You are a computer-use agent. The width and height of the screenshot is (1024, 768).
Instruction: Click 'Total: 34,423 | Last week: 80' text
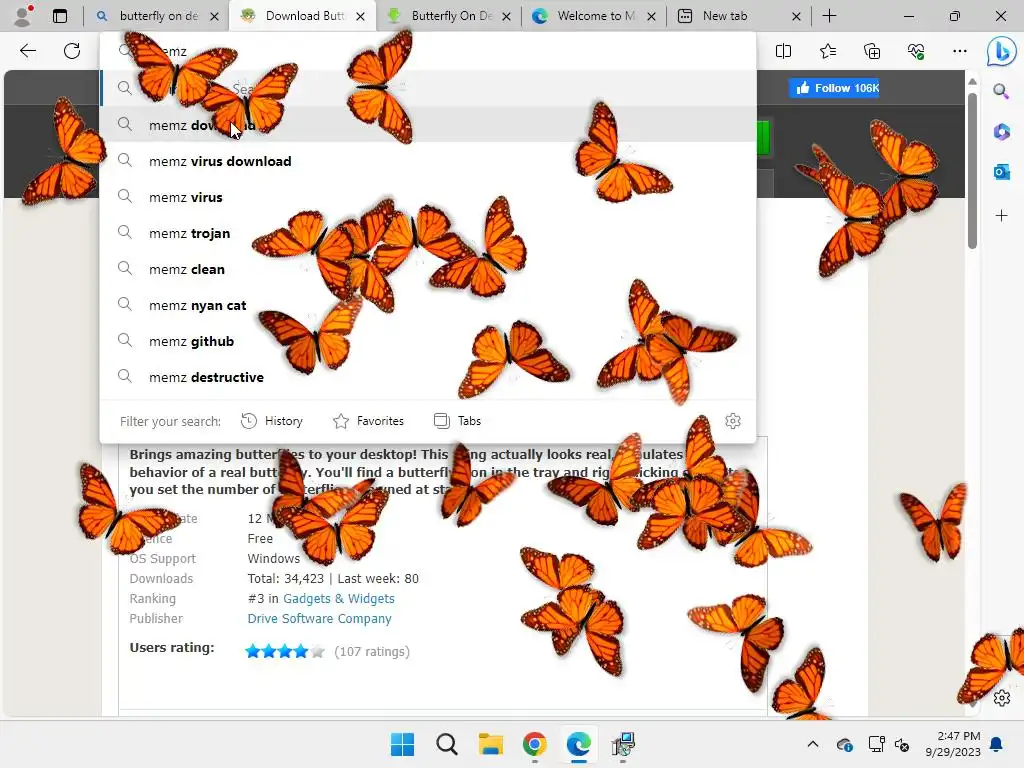pyautogui.click(x=333, y=579)
